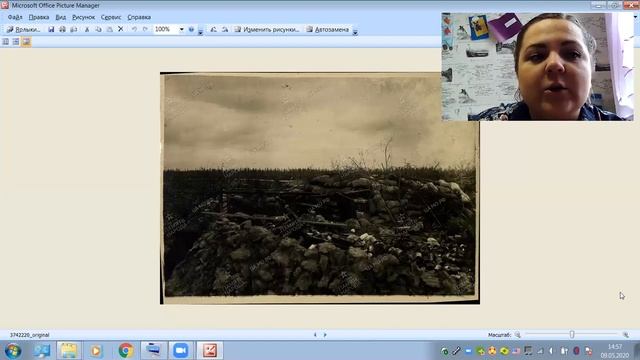The width and height of the screenshot is (640, 360).
Task: Paste using the clipboard icon
Action: (109, 29)
